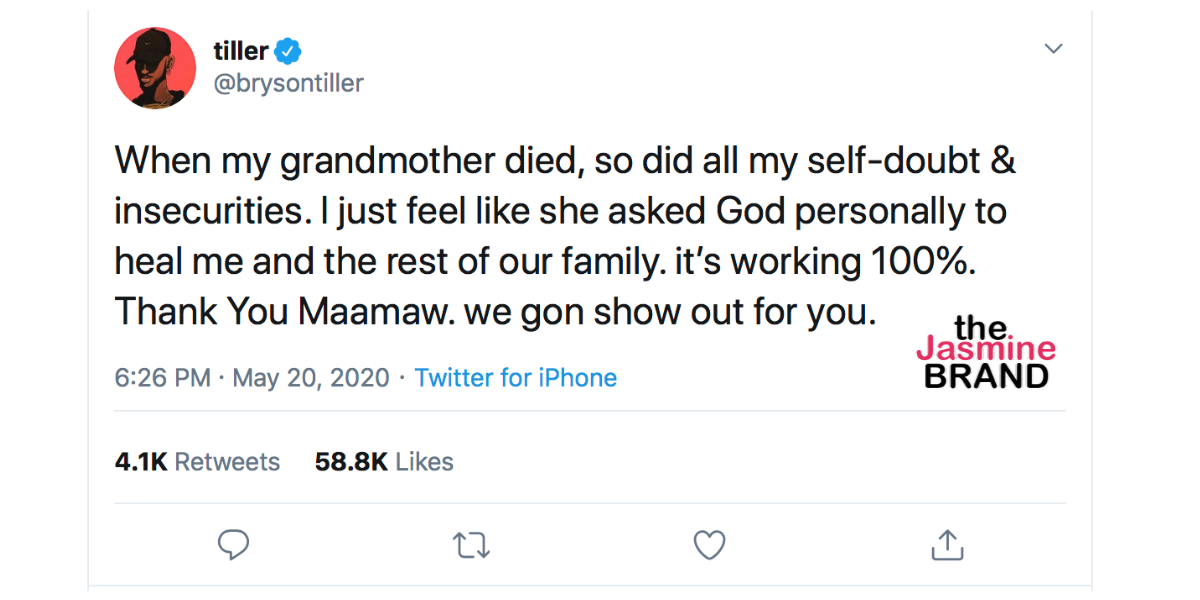The image size is (1200, 600).
Task: Open the @brysontiller profile handle
Action: click(x=290, y=84)
